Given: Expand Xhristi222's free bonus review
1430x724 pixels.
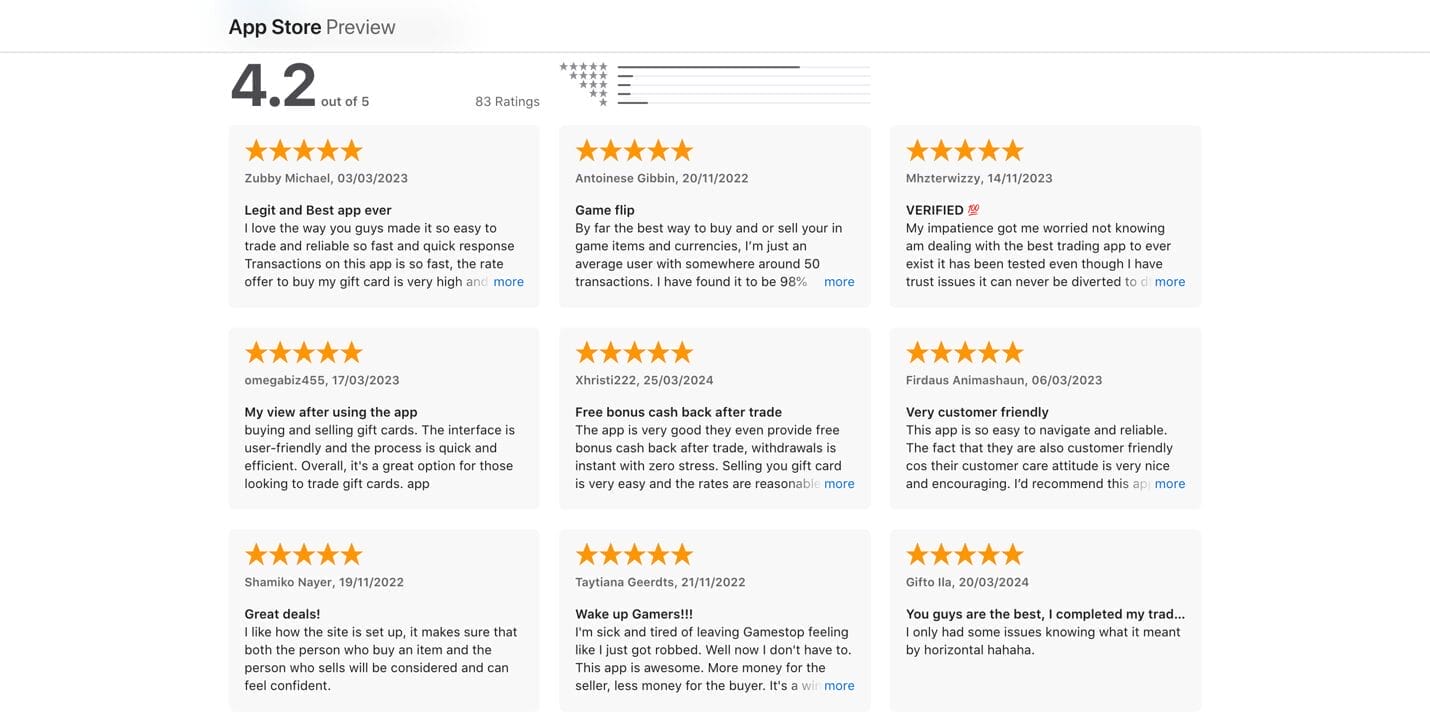Looking at the screenshot, I should coord(839,484).
